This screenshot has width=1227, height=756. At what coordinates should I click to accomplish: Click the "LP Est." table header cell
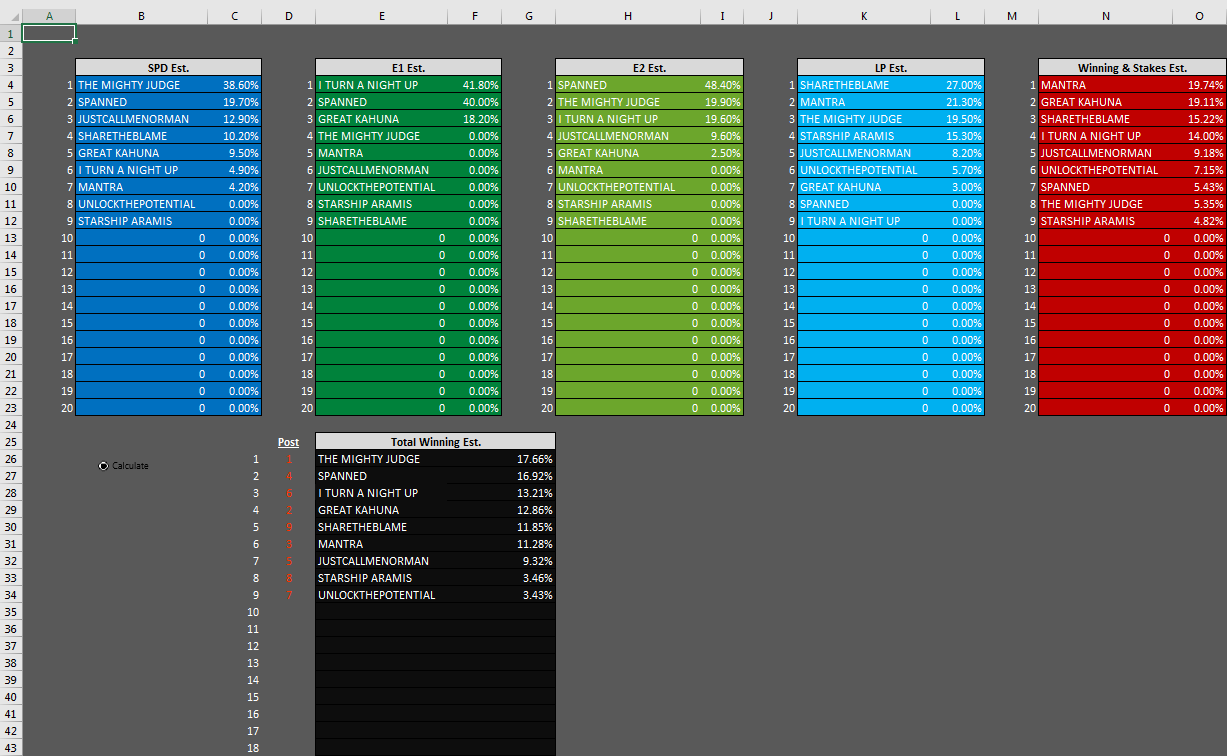click(890, 68)
